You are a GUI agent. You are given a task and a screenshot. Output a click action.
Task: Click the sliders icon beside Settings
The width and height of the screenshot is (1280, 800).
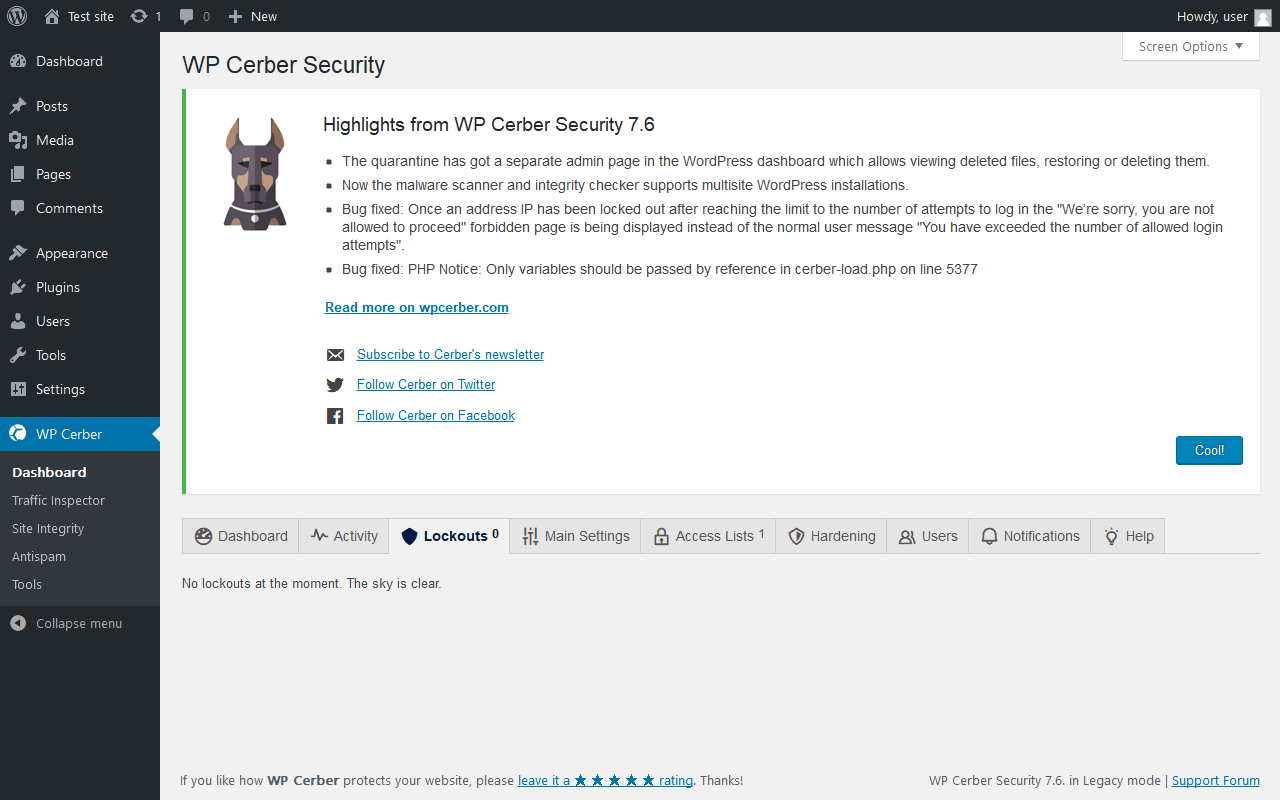pyautogui.click(x=18, y=389)
